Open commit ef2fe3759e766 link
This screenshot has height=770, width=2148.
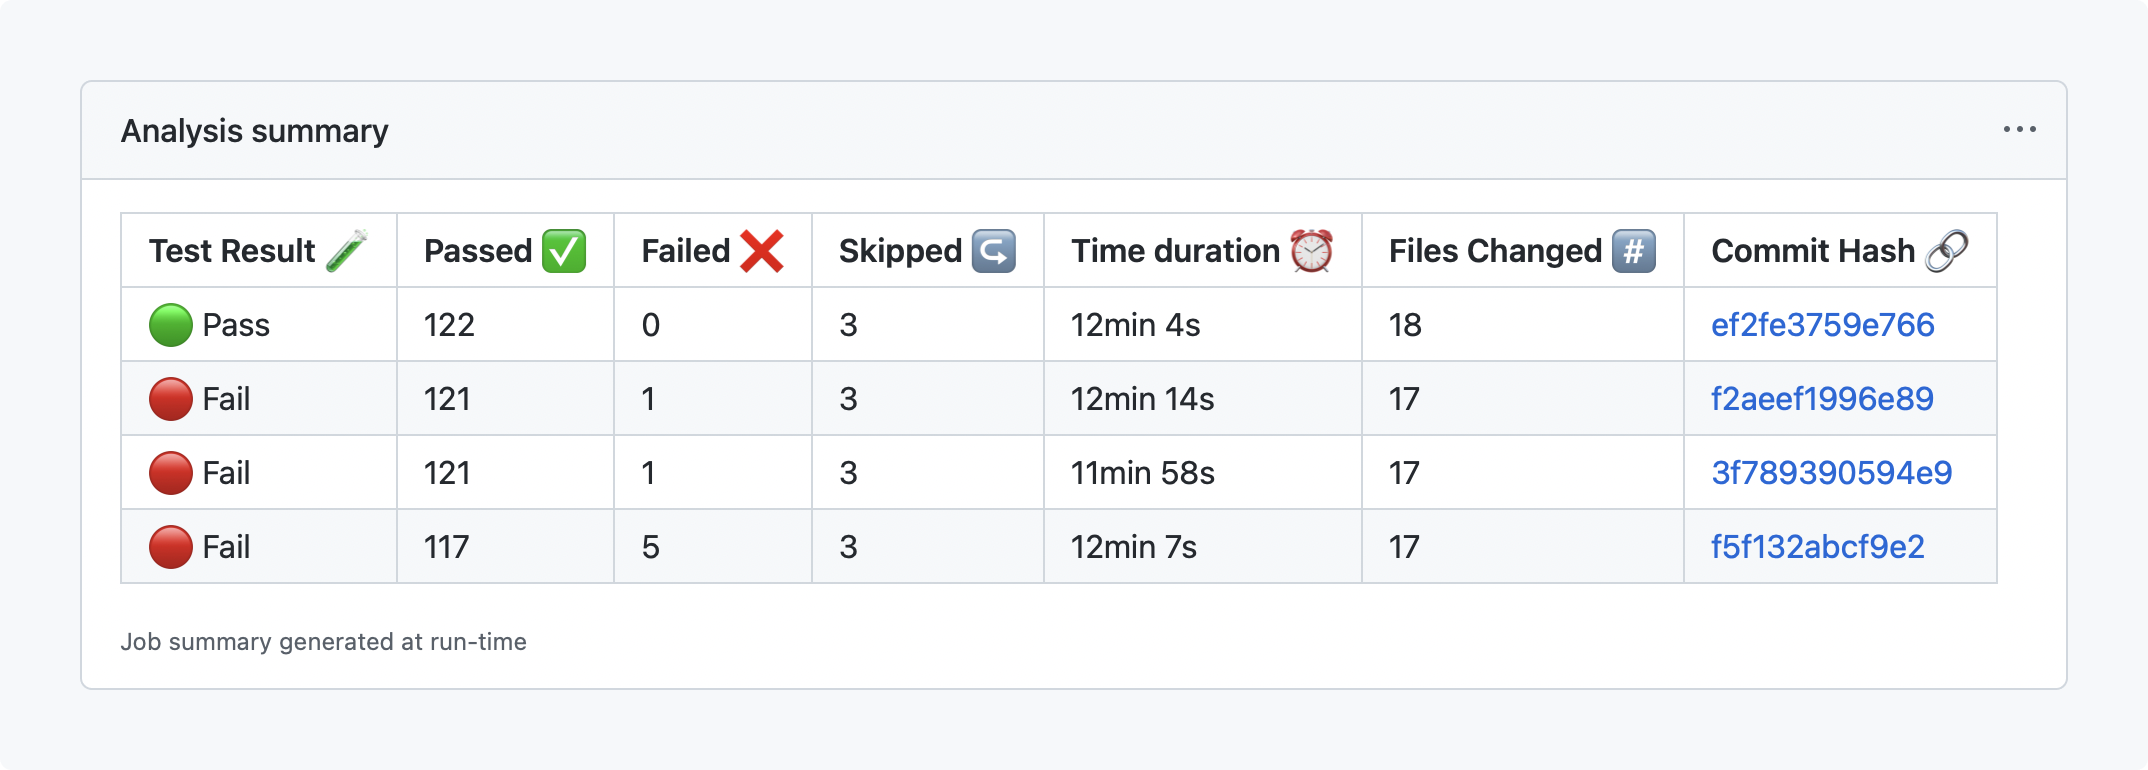pyautogui.click(x=1822, y=325)
